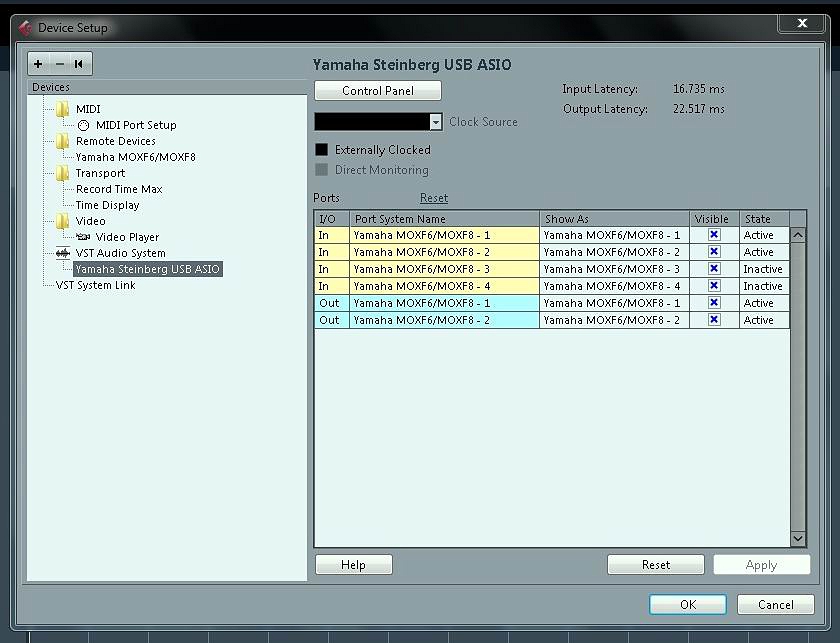
Task: Click the Reset button beside Apply
Action: click(x=656, y=565)
